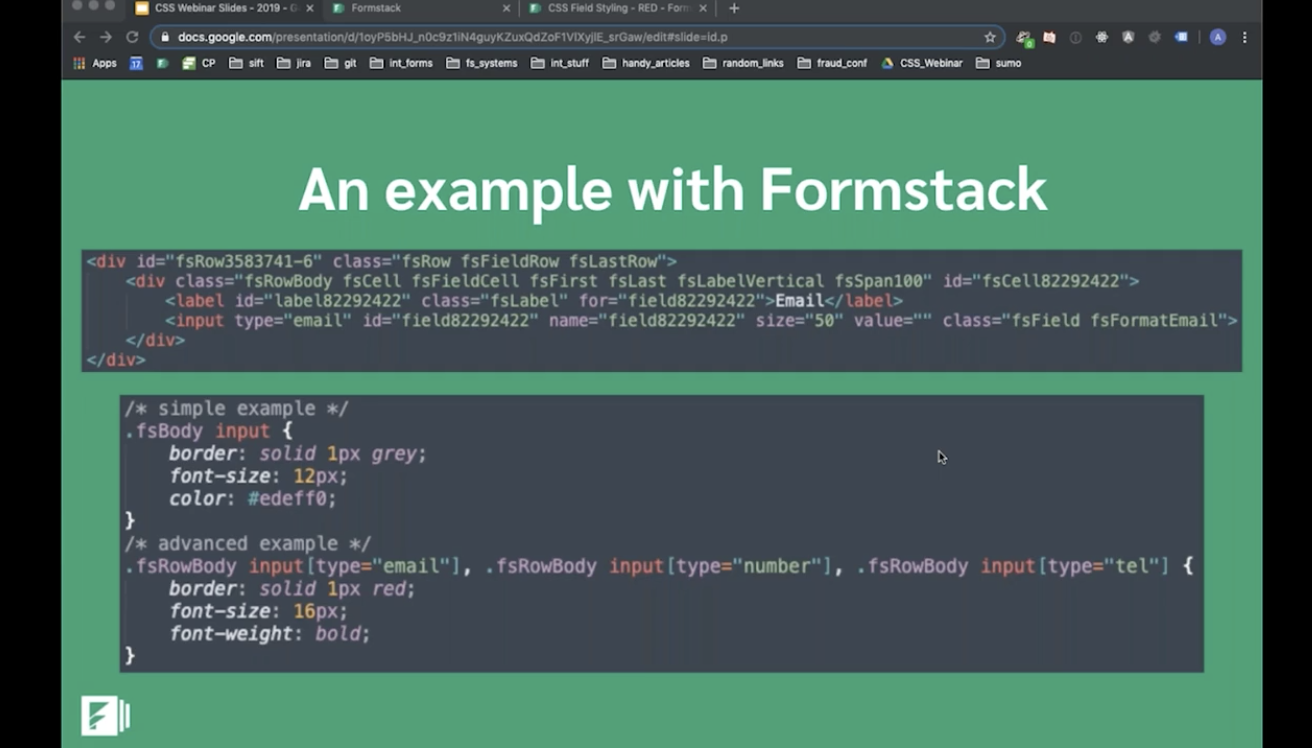1312x748 pixels.
Task: Open the blue panel extension icon
Action: 1181,37
